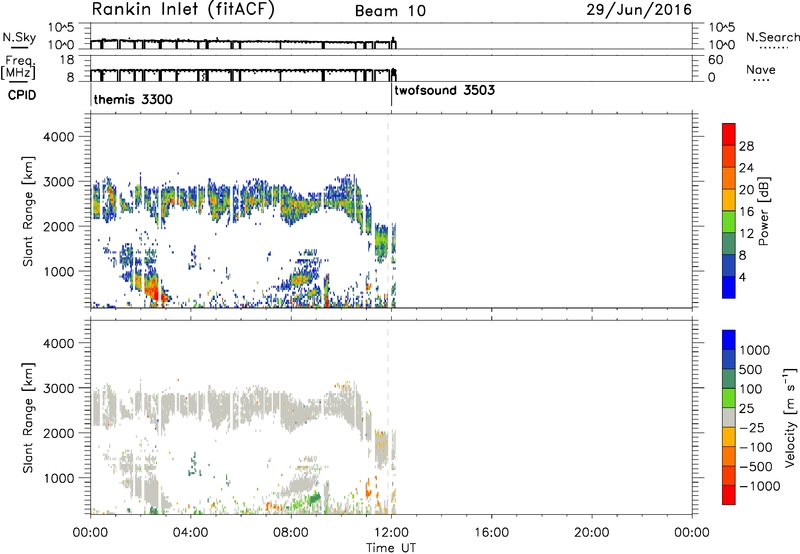Click the 'themis 3300' CPID text
Image resolution: width=800 pixels, height=554 pixels.
pyautogui.click(x=133, y=99)
